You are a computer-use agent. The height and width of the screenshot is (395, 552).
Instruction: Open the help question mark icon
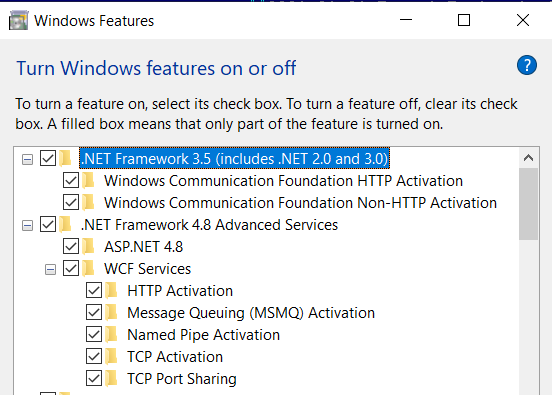click(x=527, y=65)
